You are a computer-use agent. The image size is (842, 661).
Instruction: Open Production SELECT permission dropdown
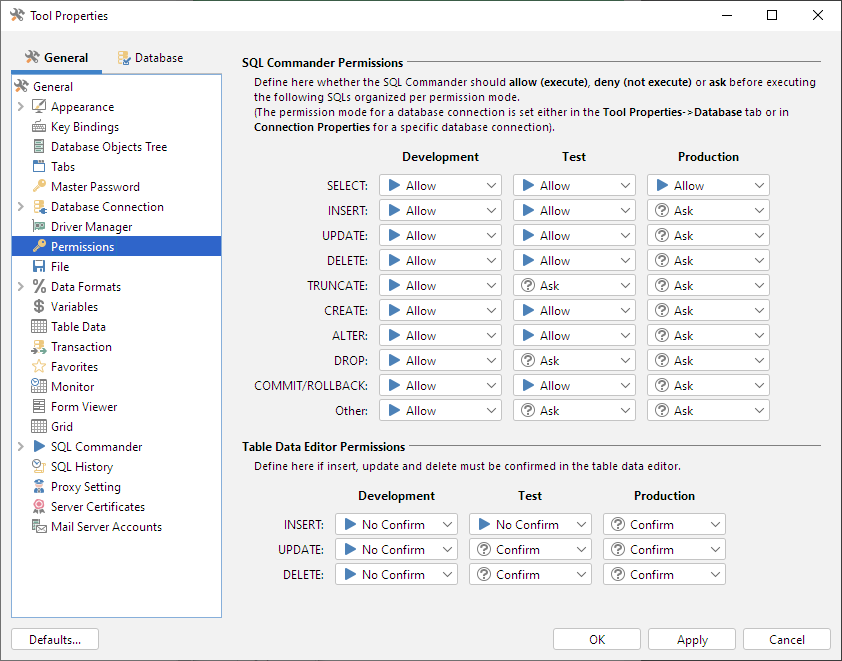708,186
